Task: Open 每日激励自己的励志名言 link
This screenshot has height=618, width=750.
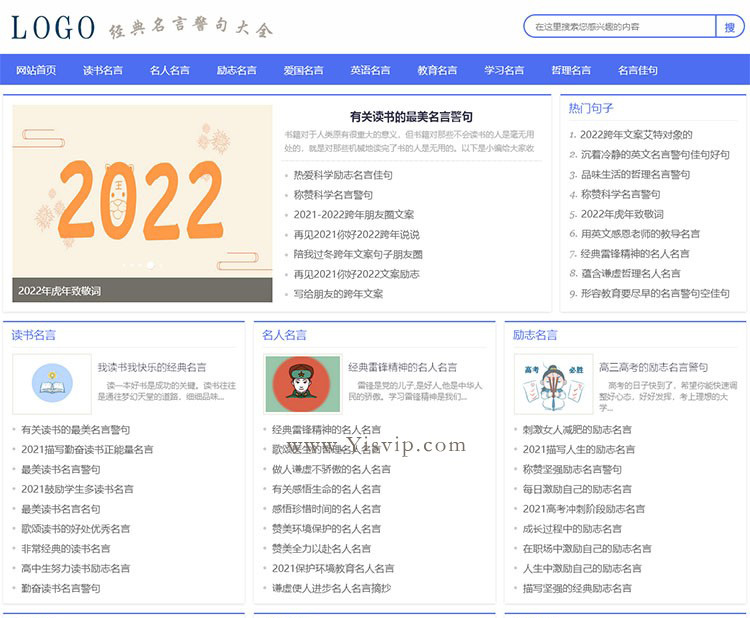Action: (577, 489)
